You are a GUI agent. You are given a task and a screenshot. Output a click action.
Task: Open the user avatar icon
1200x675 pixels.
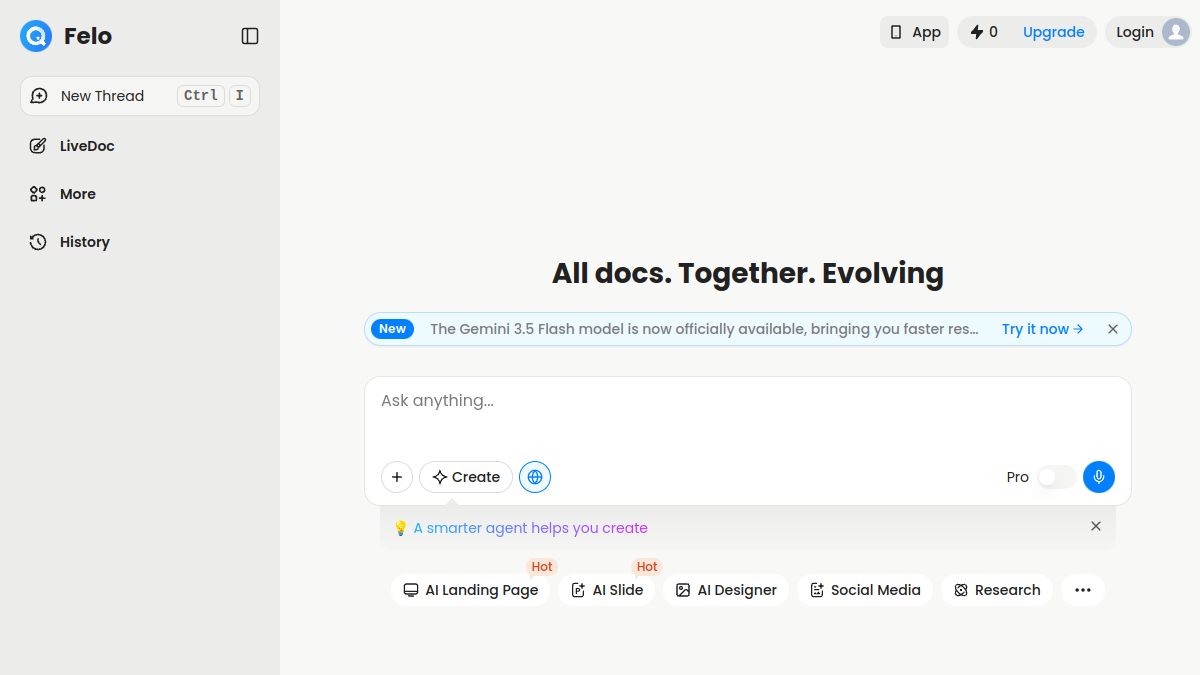click(1175, 32)
